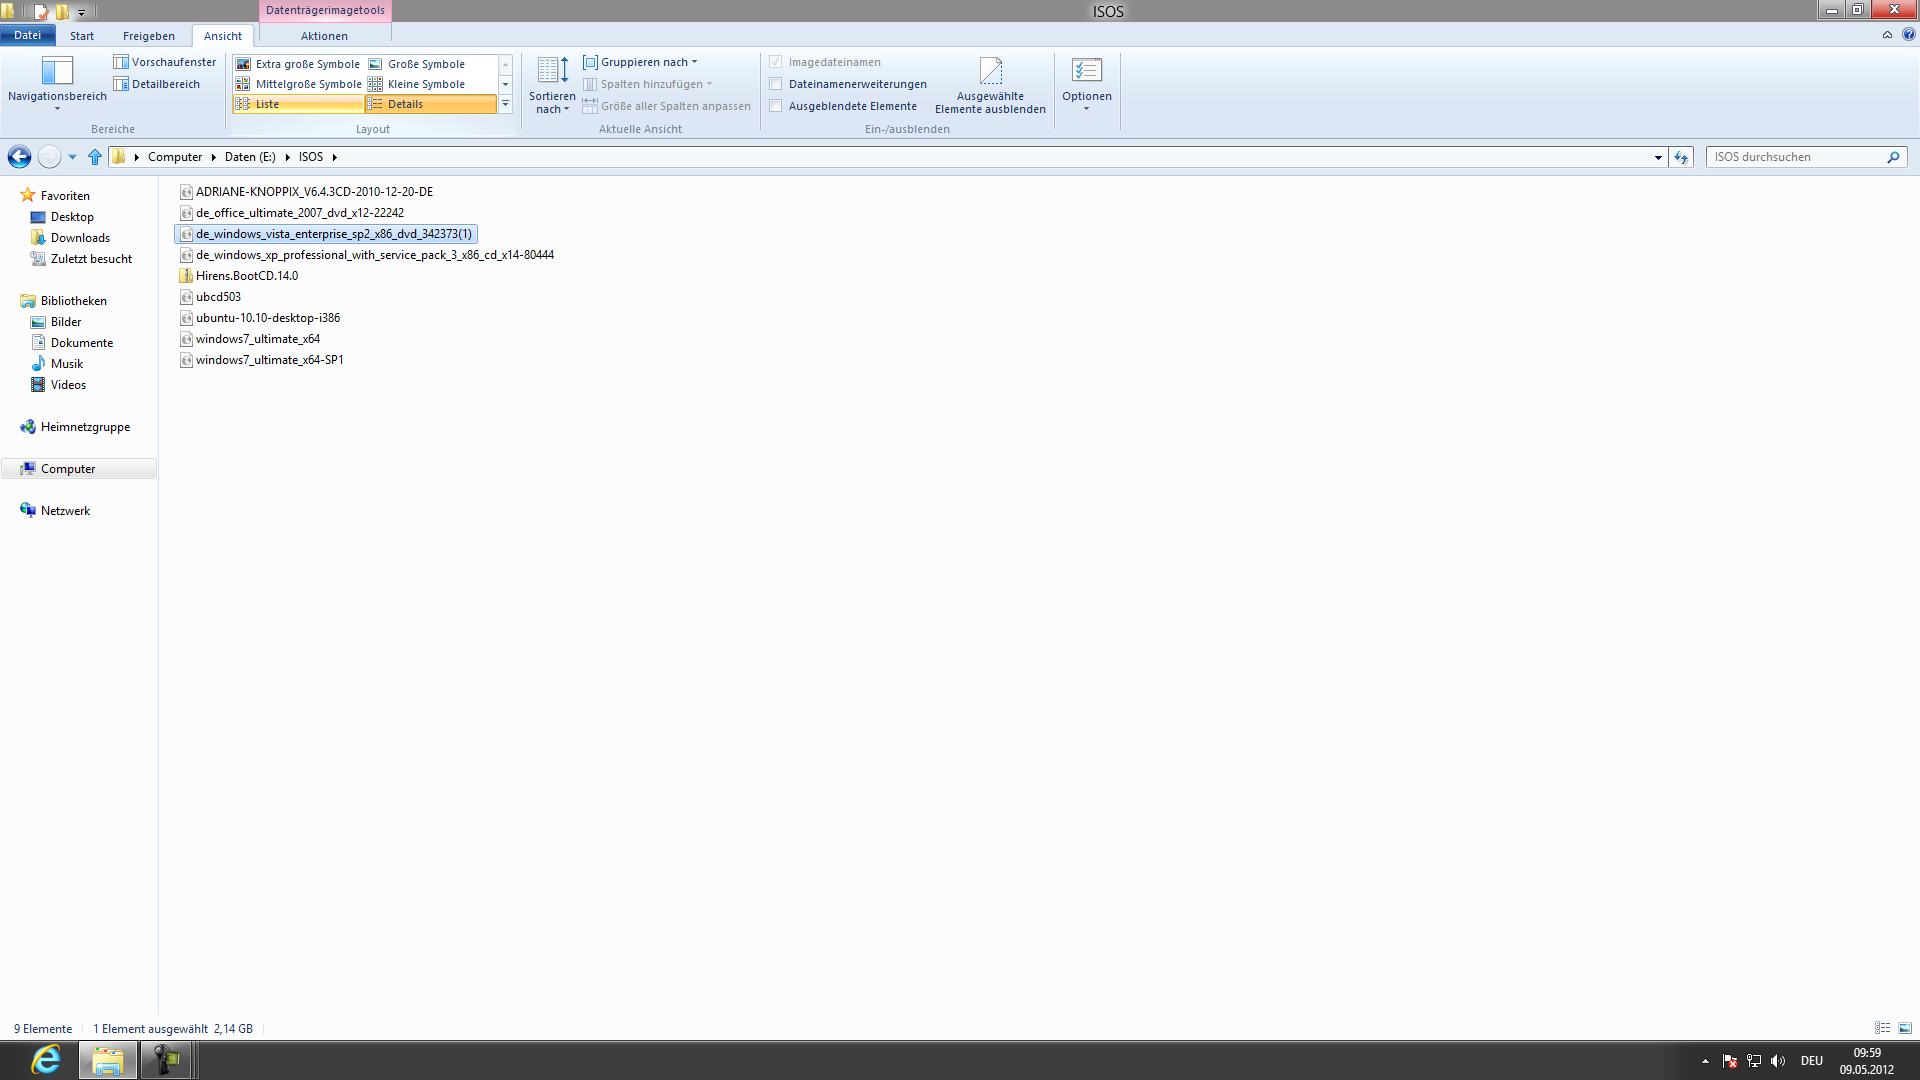Toggle the Imagedateinamen checkbox
Image resolution: width=1920 pixels, height=1080 pixels.
777,62
